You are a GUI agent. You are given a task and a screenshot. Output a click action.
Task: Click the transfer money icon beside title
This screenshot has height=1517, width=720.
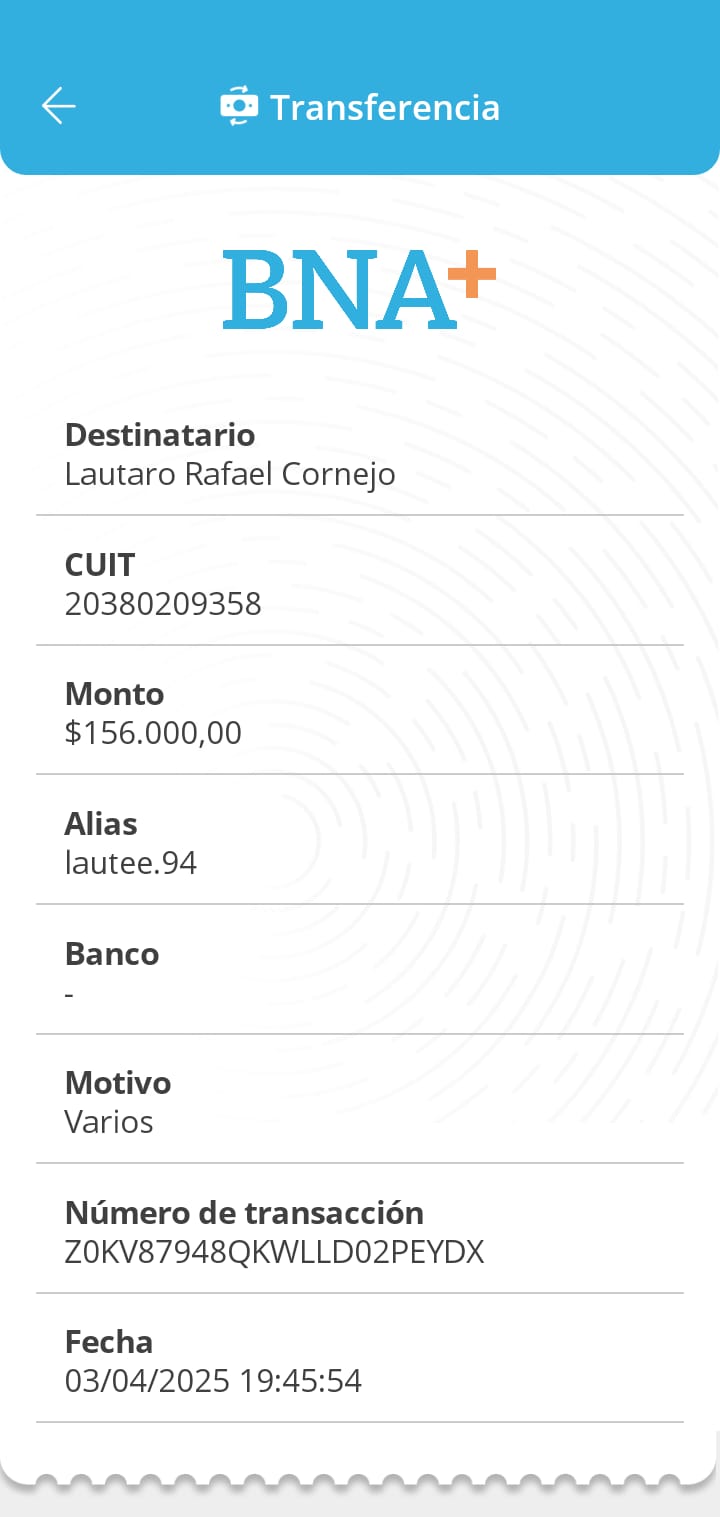[239, 106]
